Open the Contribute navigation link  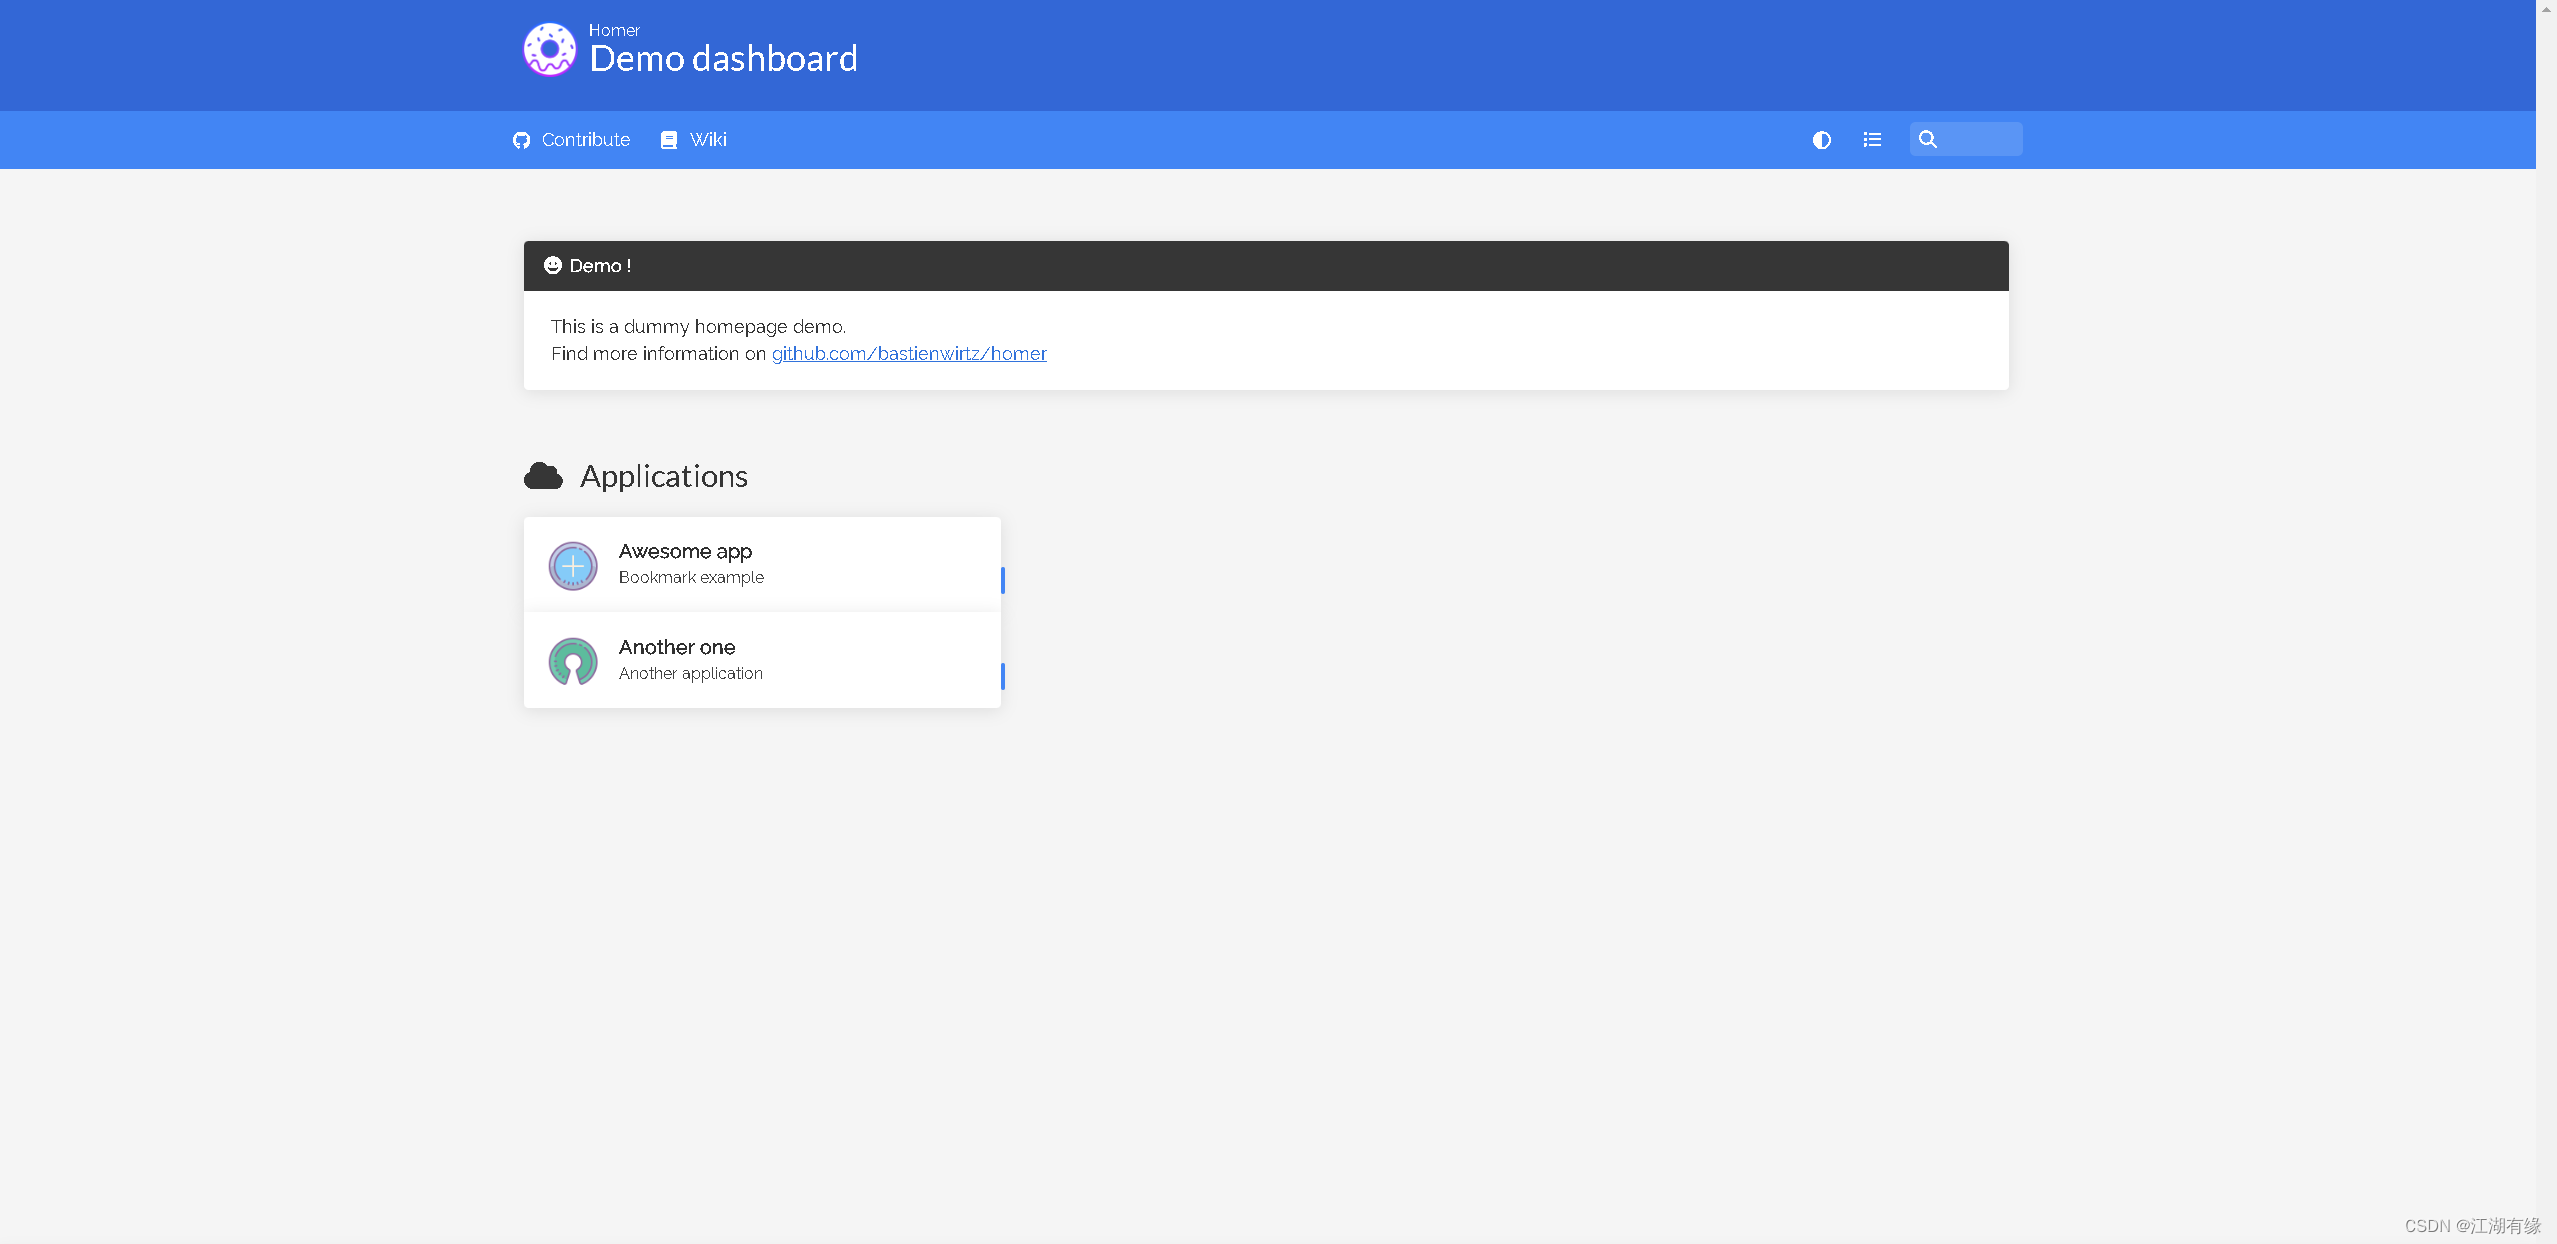tap(585, 140)
